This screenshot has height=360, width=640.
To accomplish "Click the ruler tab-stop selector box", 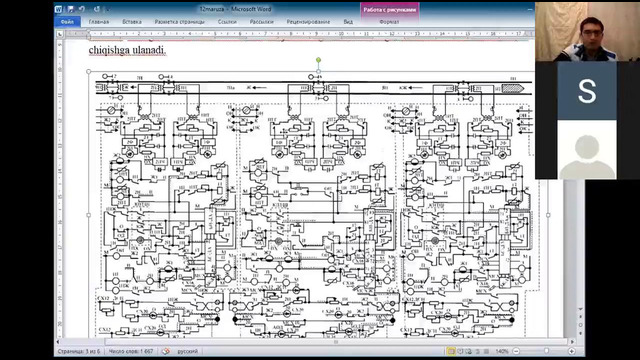I will click(60, 34).
